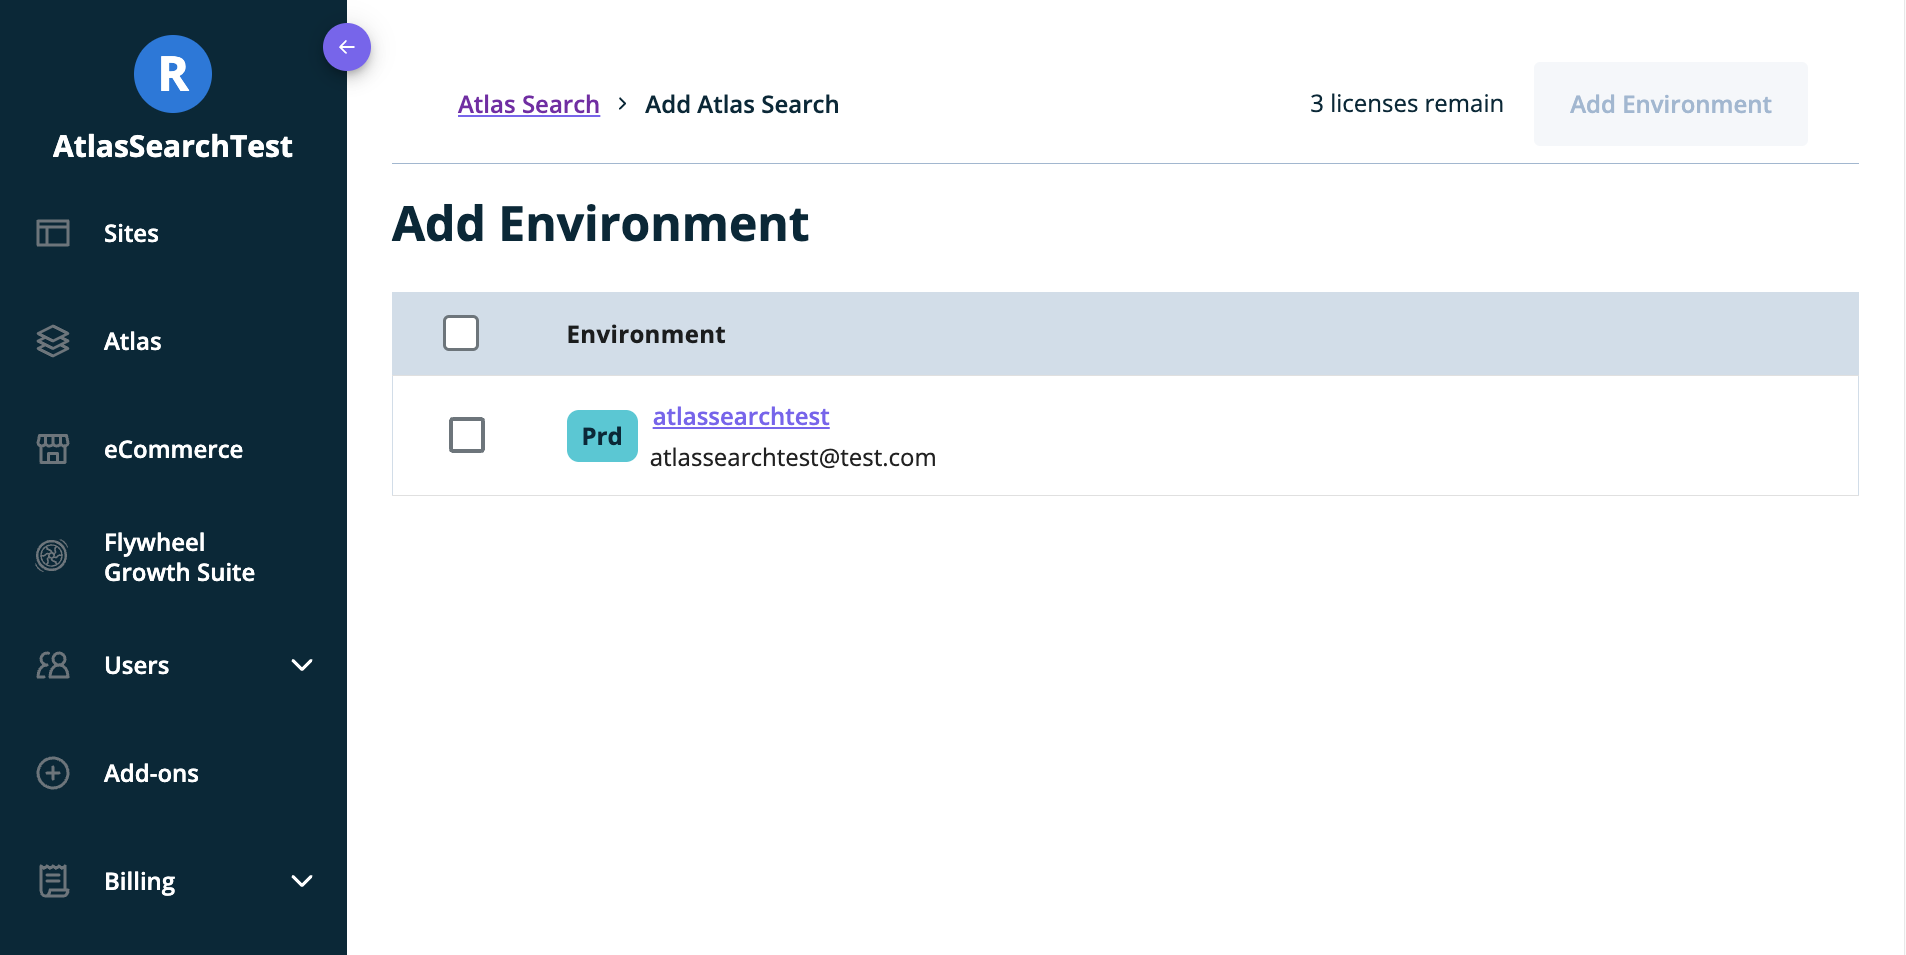Click the Prd environment badge

602,436
